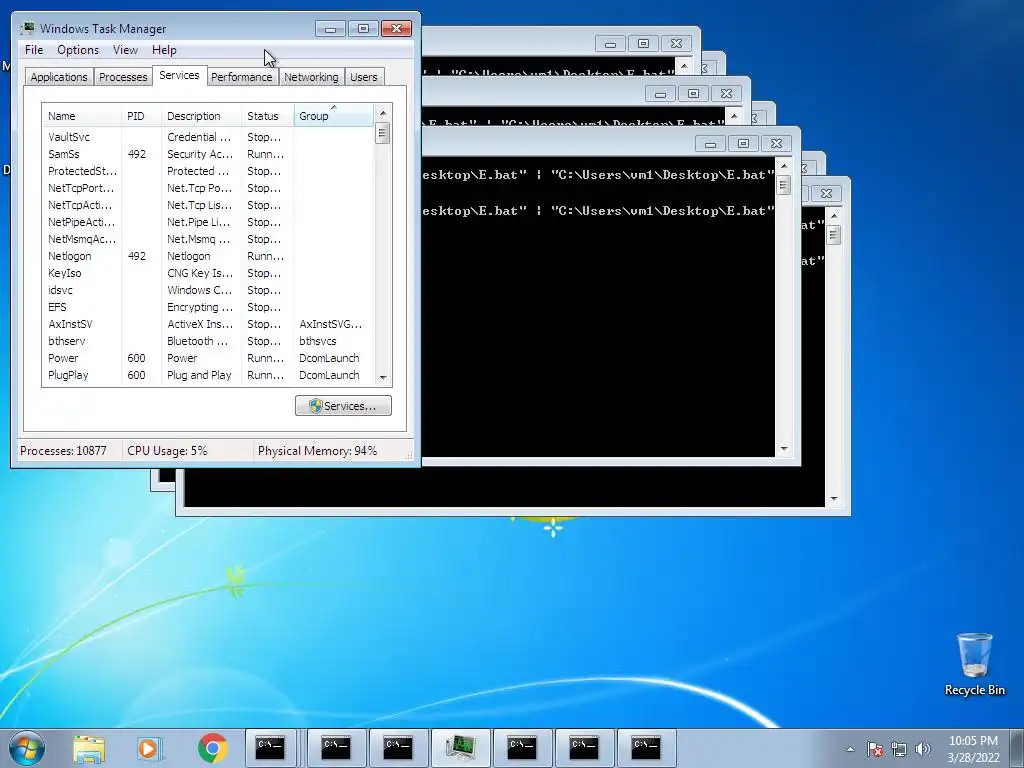Open the Options menu
Image resolution: width=1024 pixels, height=768 pixels.
coord(78,50)
